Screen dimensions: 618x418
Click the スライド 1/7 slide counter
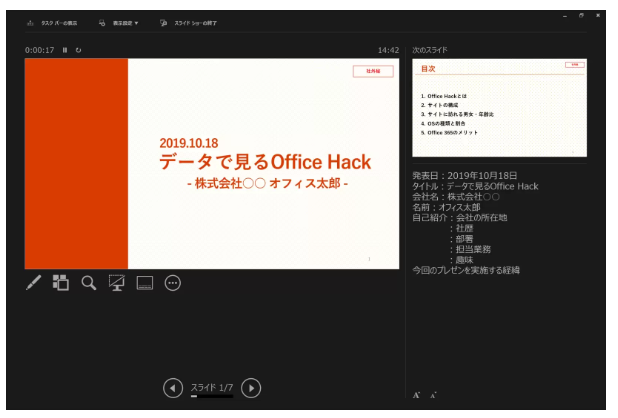[x=212, y=387]
